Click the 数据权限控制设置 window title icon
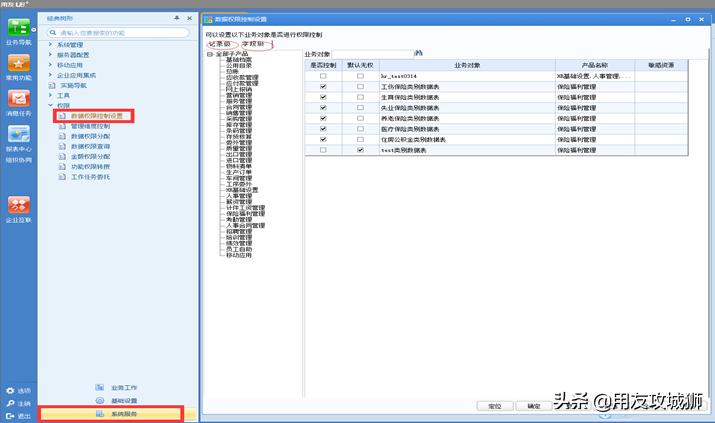The width and height of the screenshot is (715, 423). tap(208, 19)
